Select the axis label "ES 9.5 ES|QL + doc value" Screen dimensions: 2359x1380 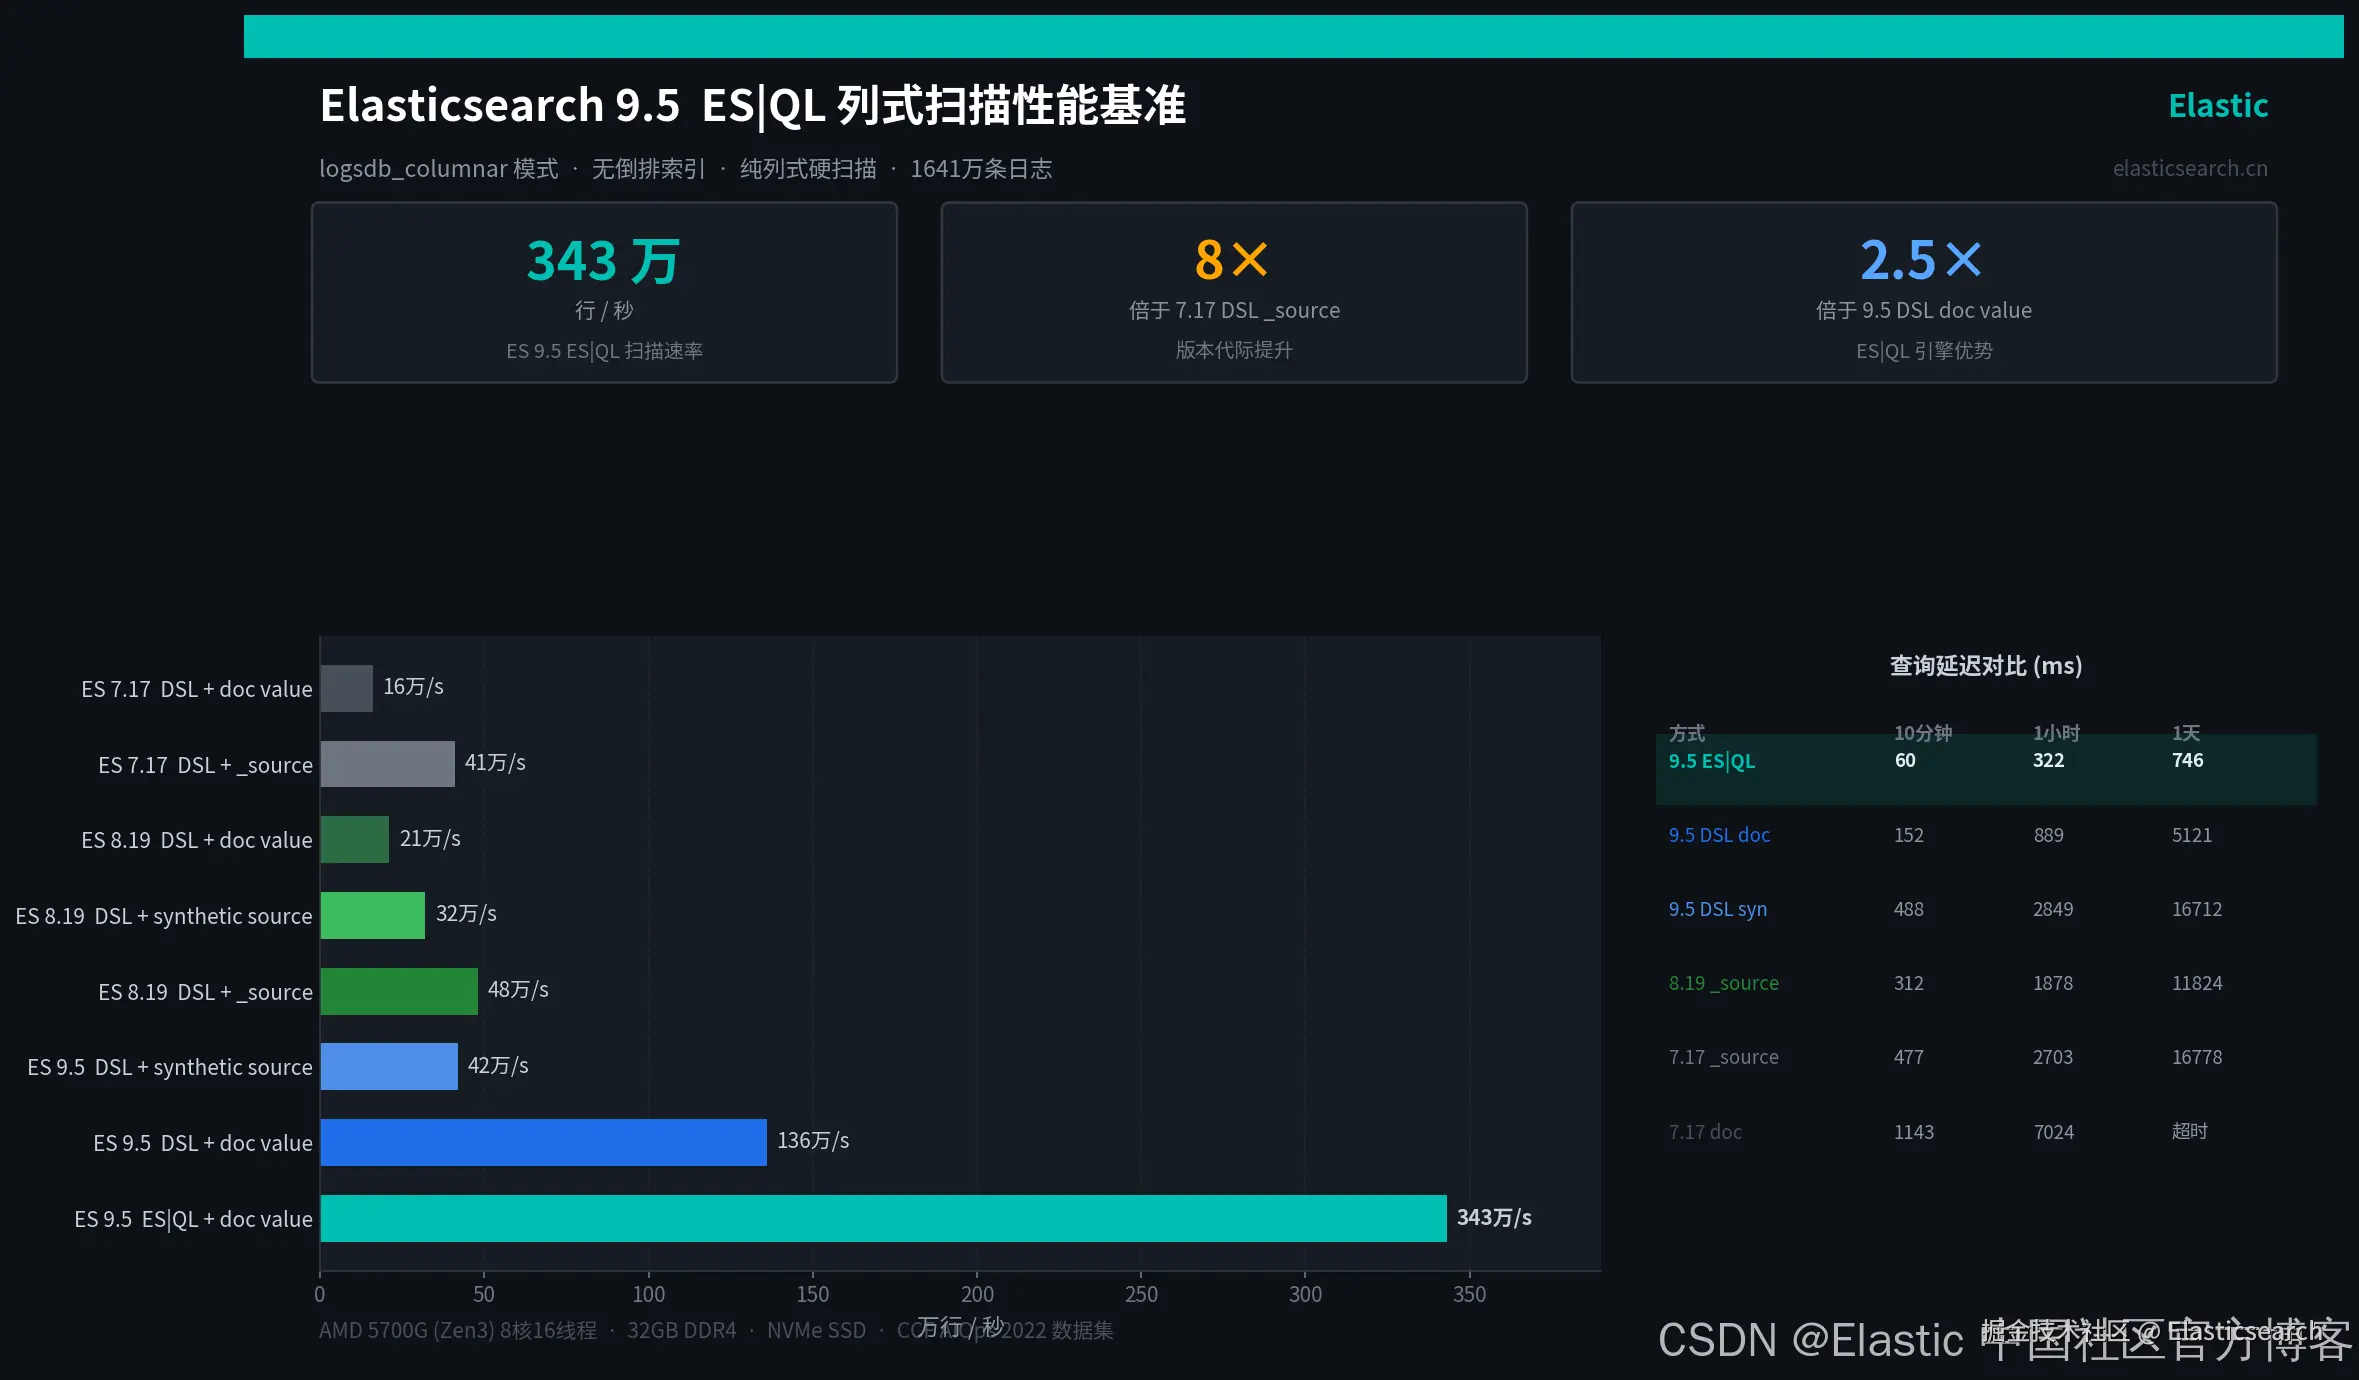pyautogui.click(x=193, y=1219)
